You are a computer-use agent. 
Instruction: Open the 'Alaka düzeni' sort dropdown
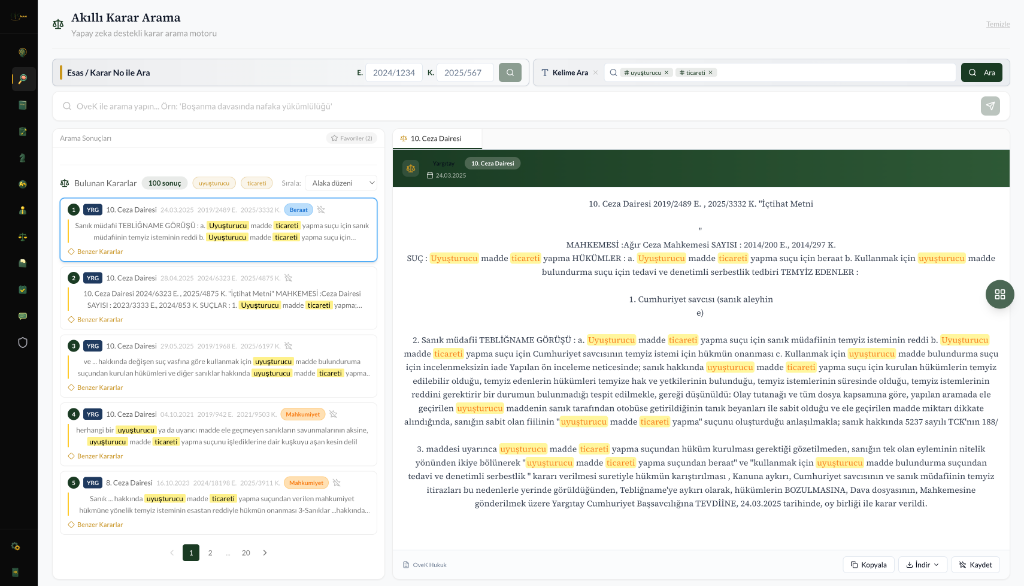[x=343, y=183]
